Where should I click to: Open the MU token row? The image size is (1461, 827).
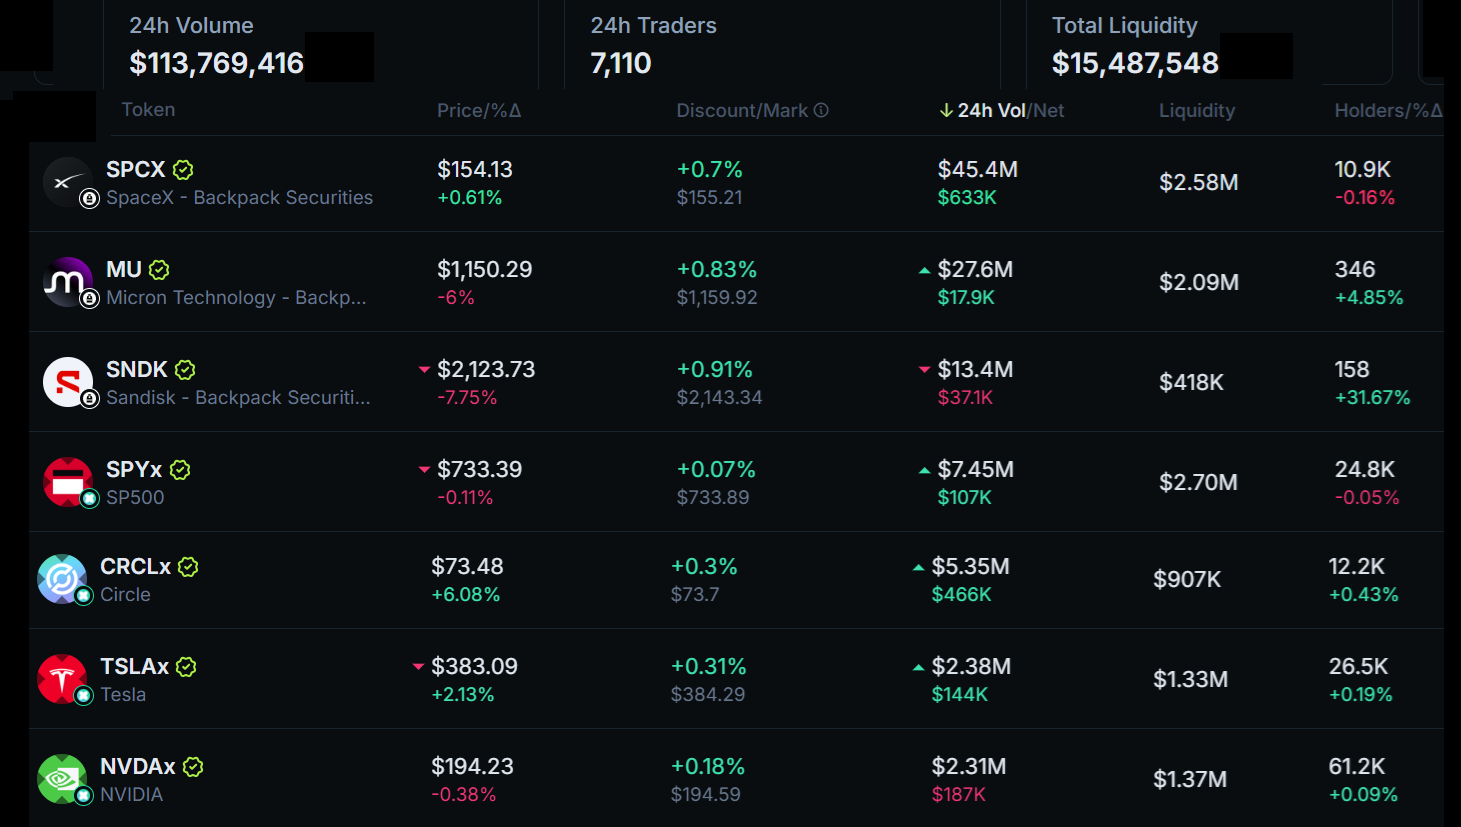[x=736, y=282]
